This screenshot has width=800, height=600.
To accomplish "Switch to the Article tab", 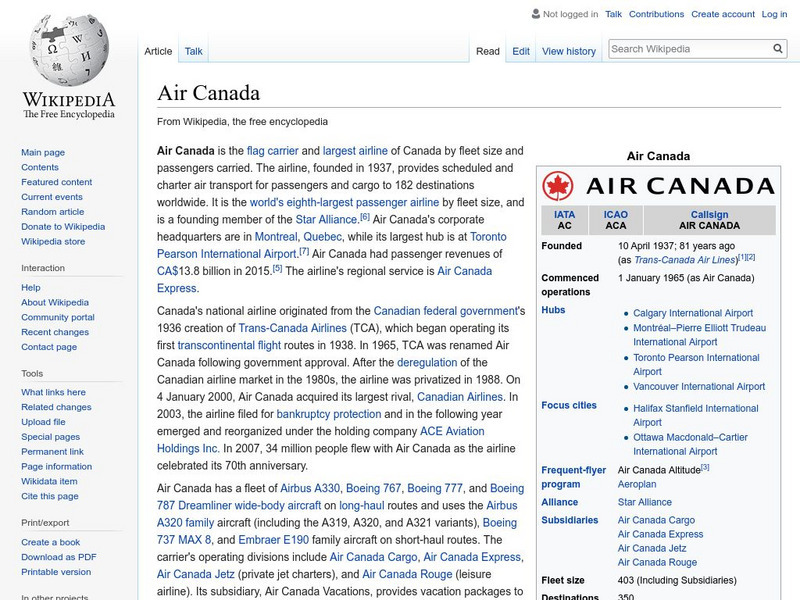I will tap(158, 51).
